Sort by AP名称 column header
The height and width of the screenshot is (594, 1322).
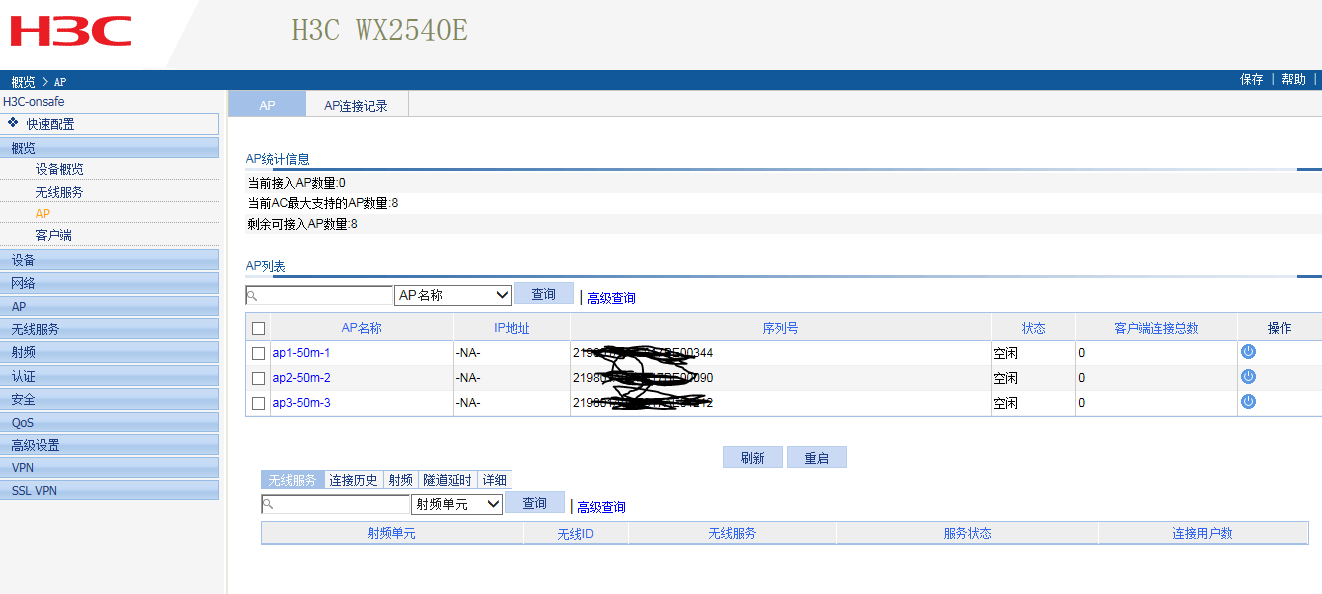tap(362, 328)
